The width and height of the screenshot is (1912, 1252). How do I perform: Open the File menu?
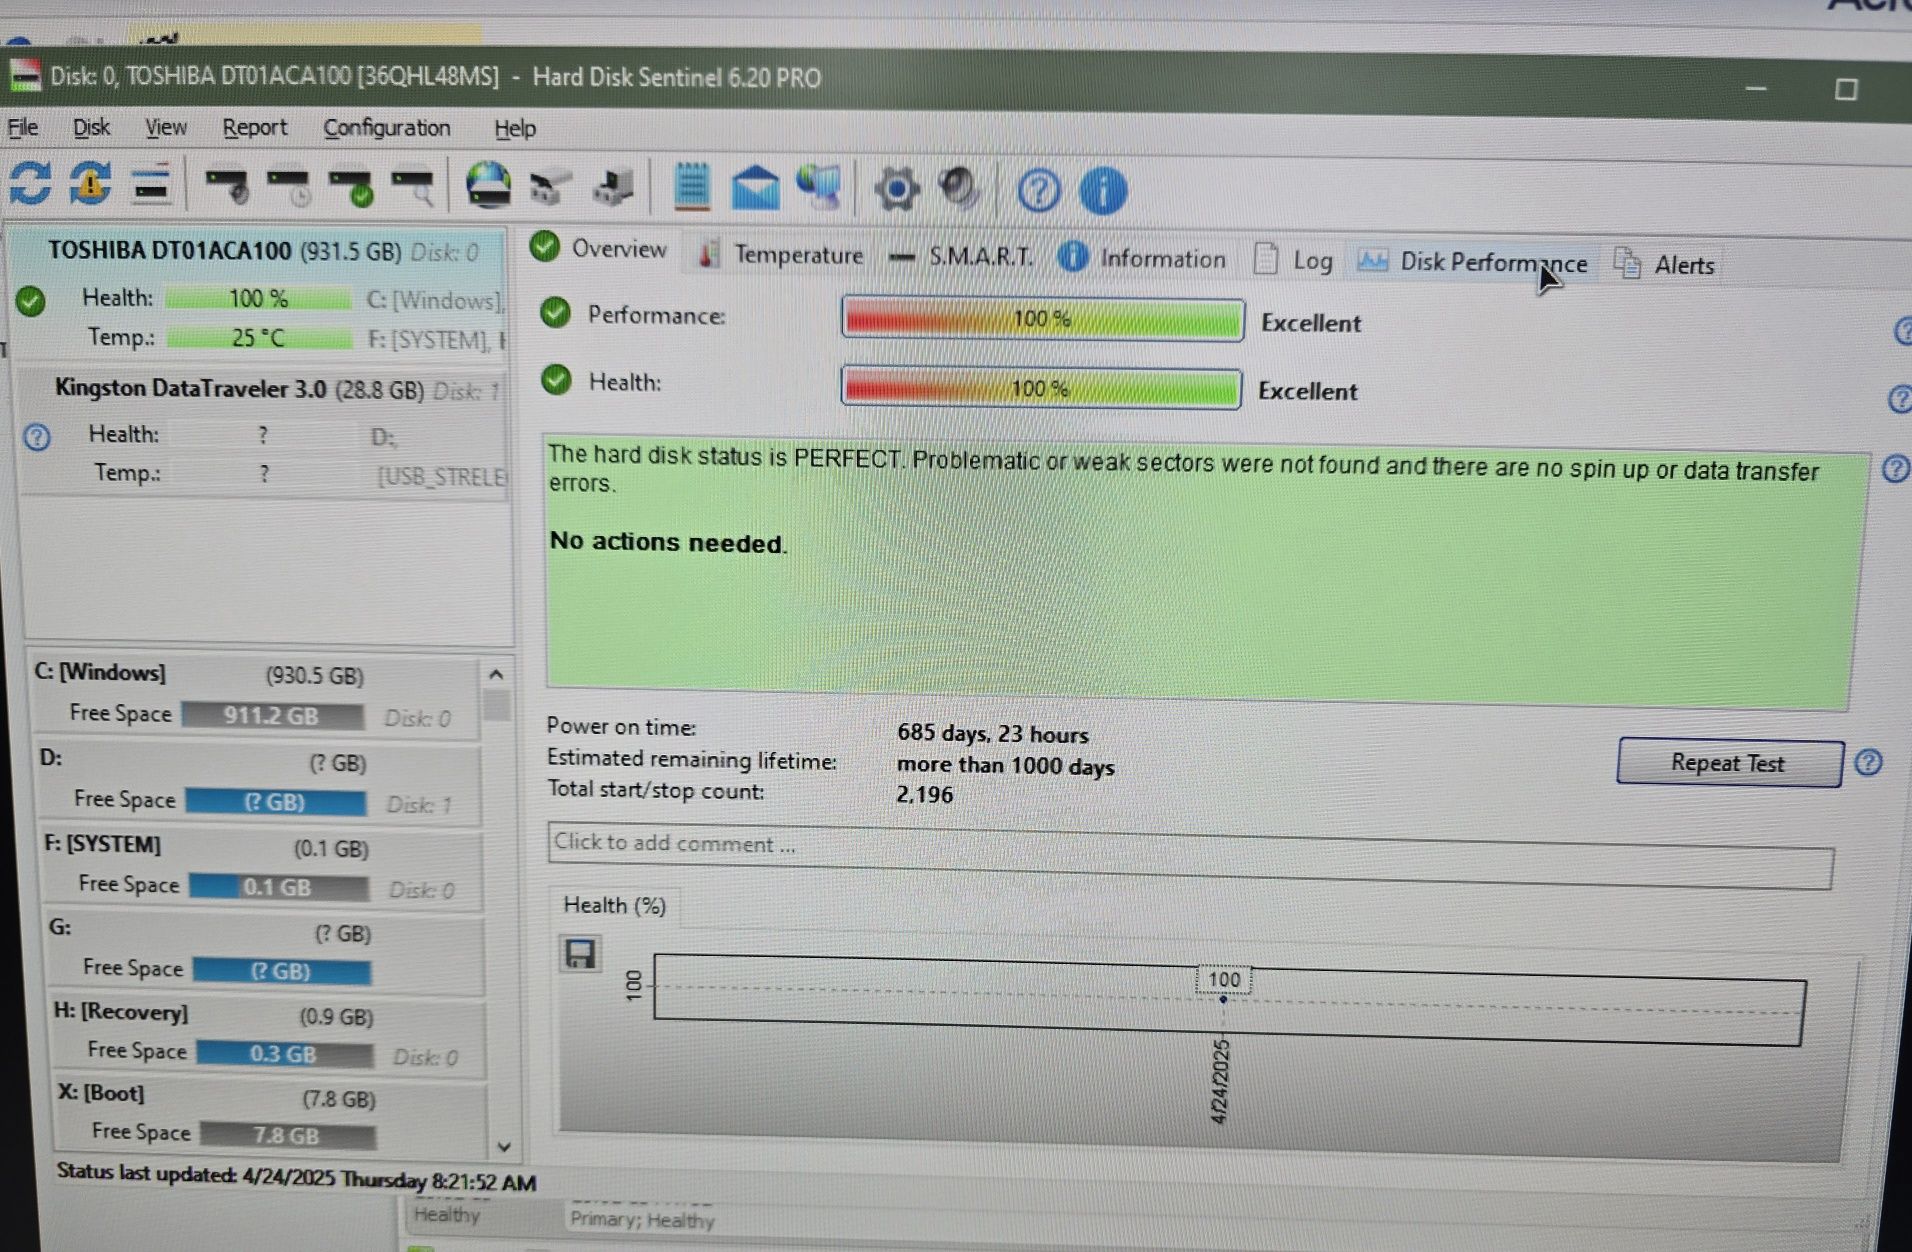tap(22, 127)
